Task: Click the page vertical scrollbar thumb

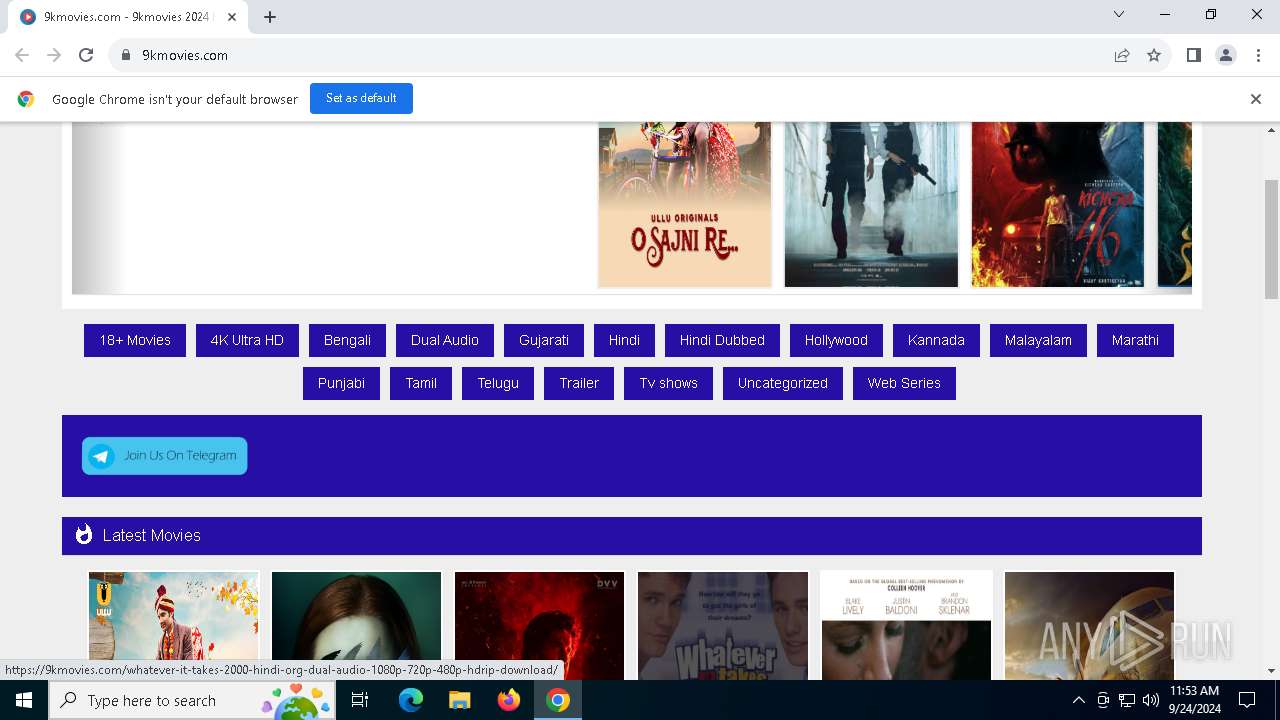Action: [x=1271, y=239]
